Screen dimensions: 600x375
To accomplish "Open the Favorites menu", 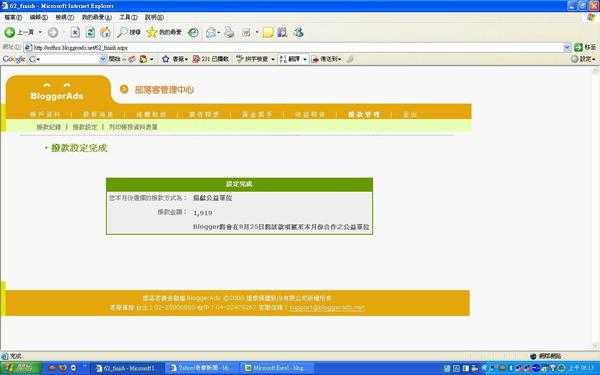I will pos(96,17).
